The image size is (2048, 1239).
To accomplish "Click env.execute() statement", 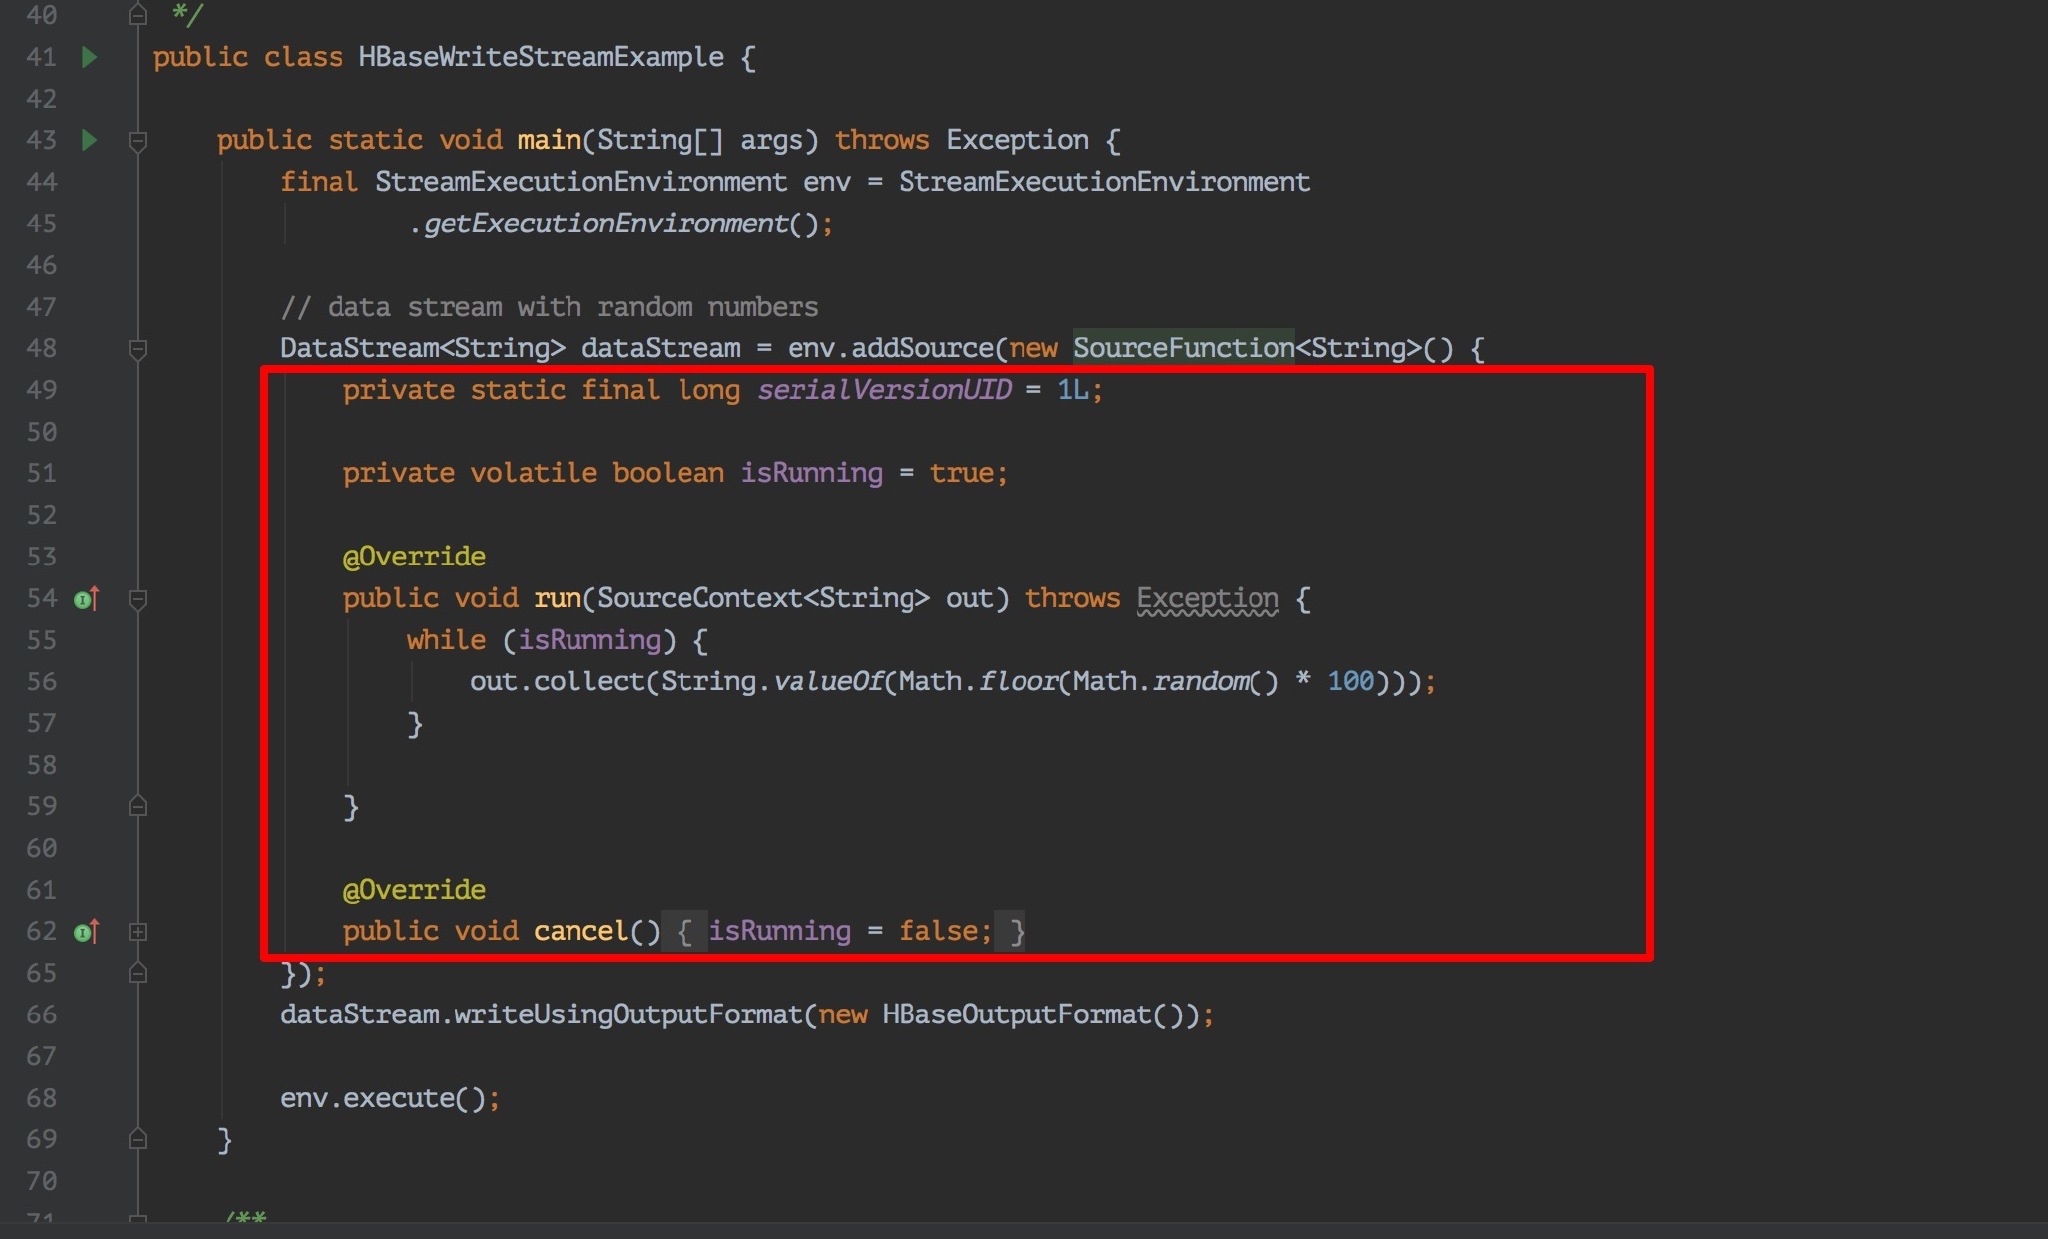I will (x=390, y=1098).
